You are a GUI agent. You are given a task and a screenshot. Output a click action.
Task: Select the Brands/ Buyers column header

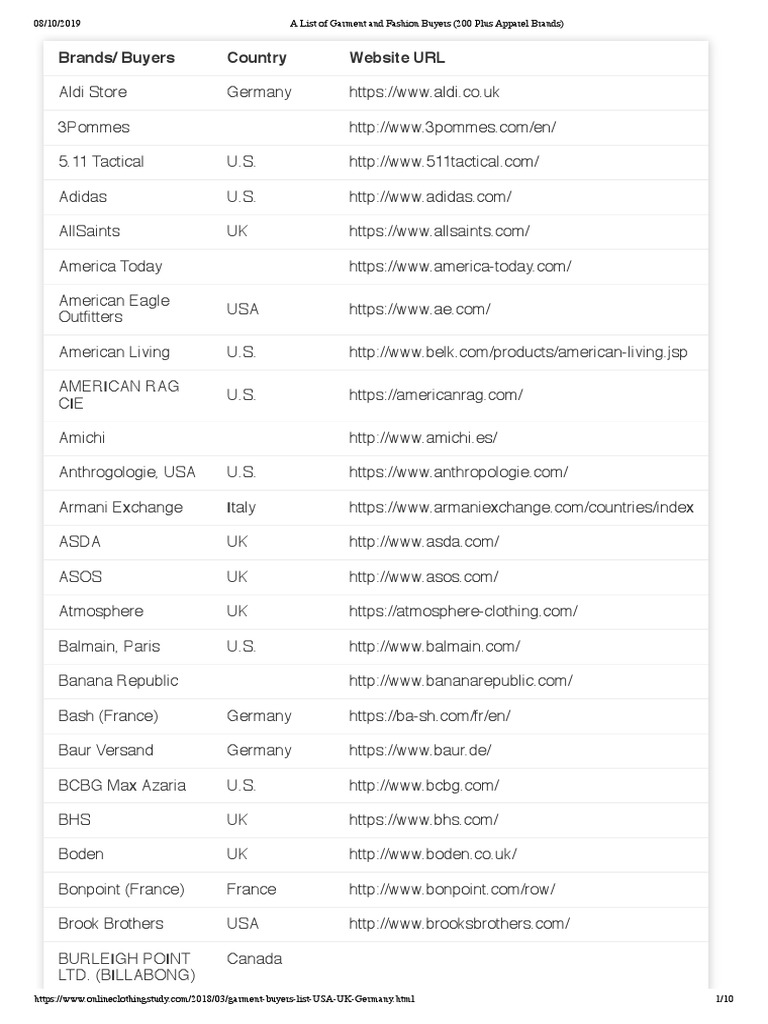tap(117, 58)
